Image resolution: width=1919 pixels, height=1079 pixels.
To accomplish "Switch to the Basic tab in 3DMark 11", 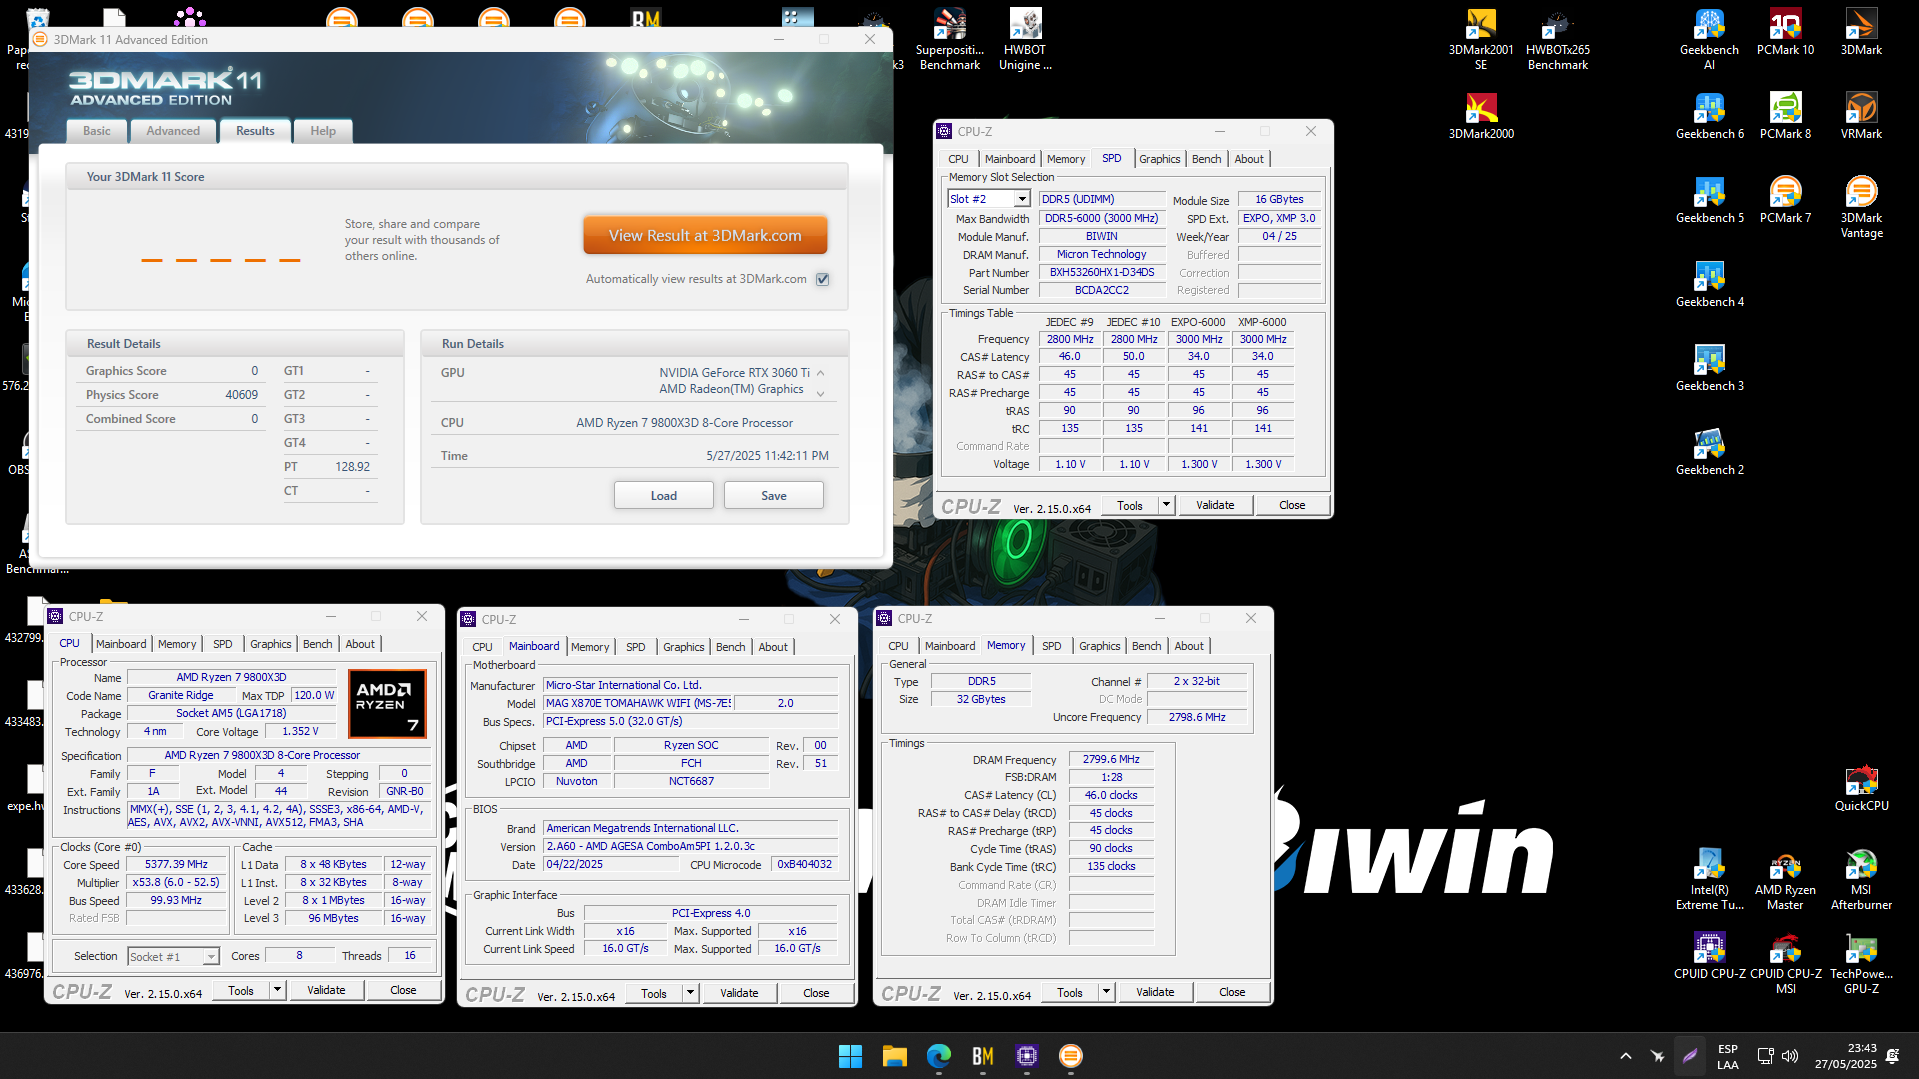I will coord(97,131).
